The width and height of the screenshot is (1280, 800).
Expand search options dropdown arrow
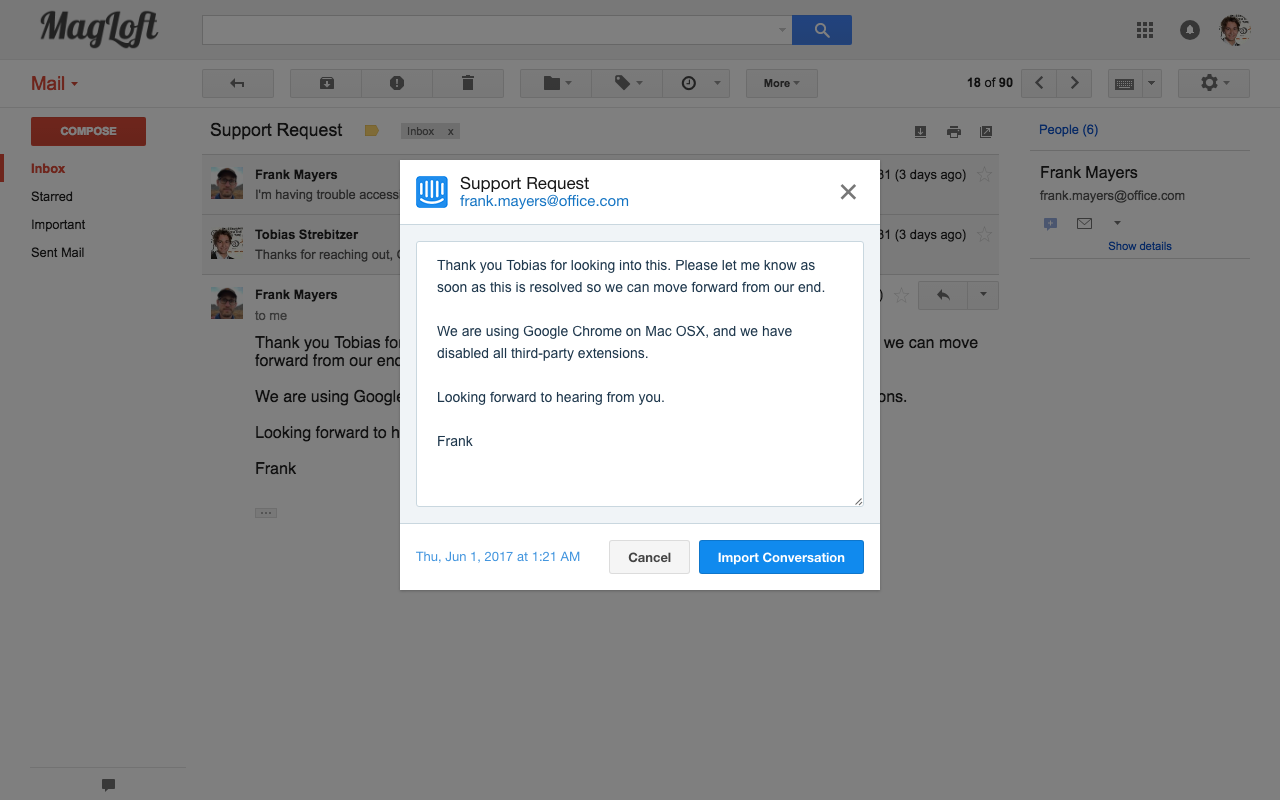point(783,30)
